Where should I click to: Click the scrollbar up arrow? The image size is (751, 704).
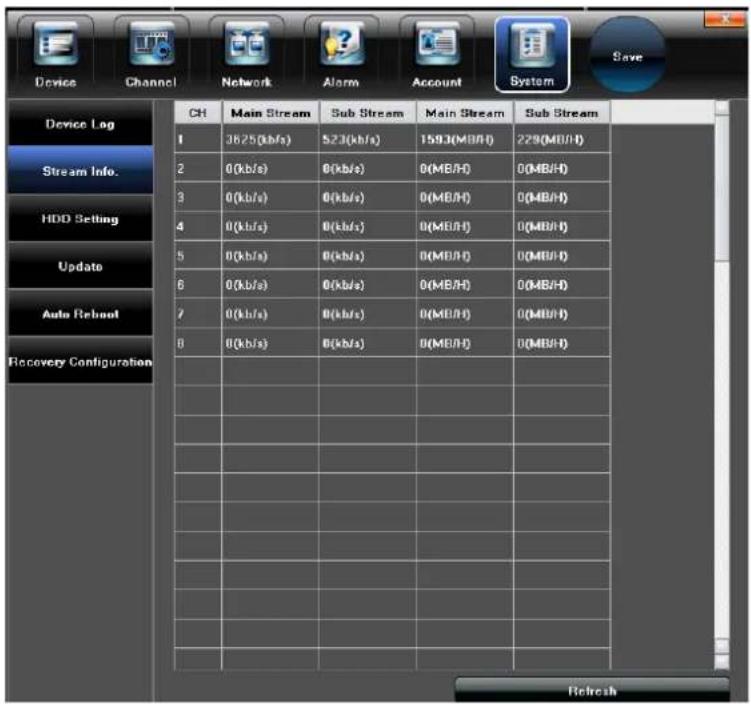coord(722,108)
